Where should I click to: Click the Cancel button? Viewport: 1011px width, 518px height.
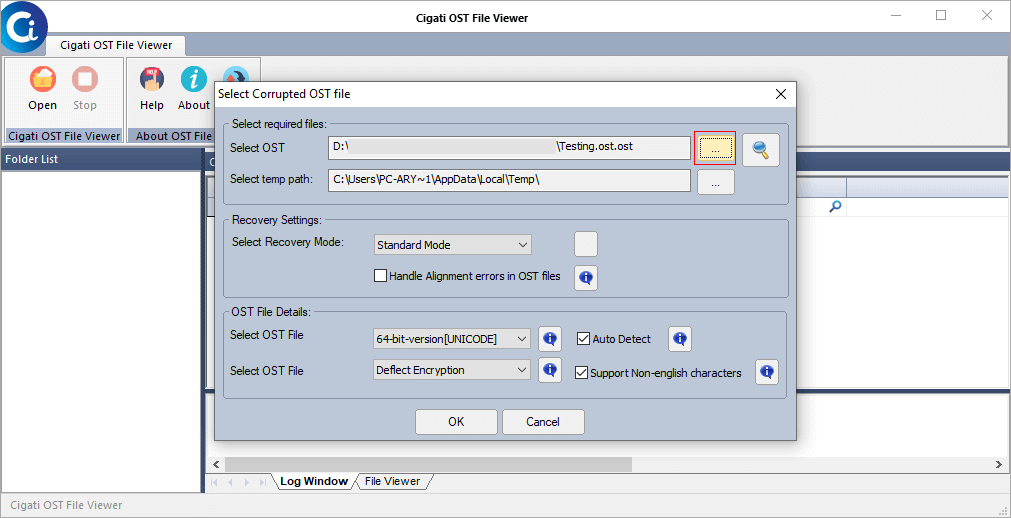(x=543, y=422)
